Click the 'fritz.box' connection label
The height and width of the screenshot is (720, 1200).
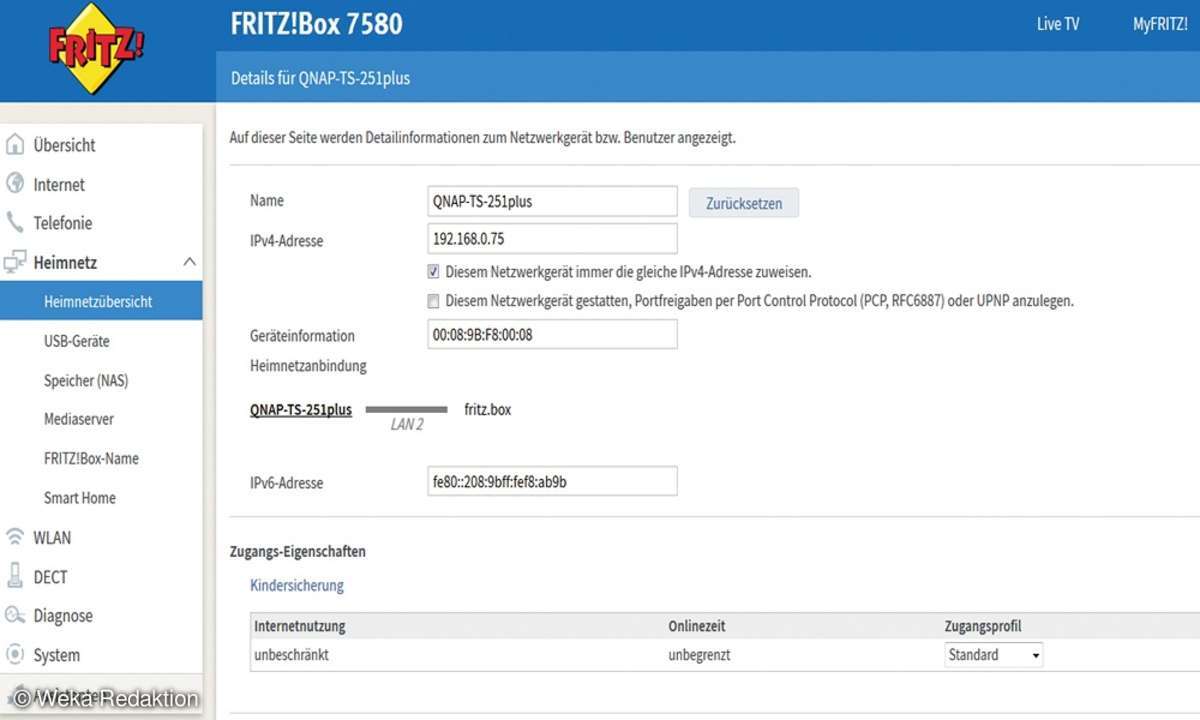[x=488, y=409]
